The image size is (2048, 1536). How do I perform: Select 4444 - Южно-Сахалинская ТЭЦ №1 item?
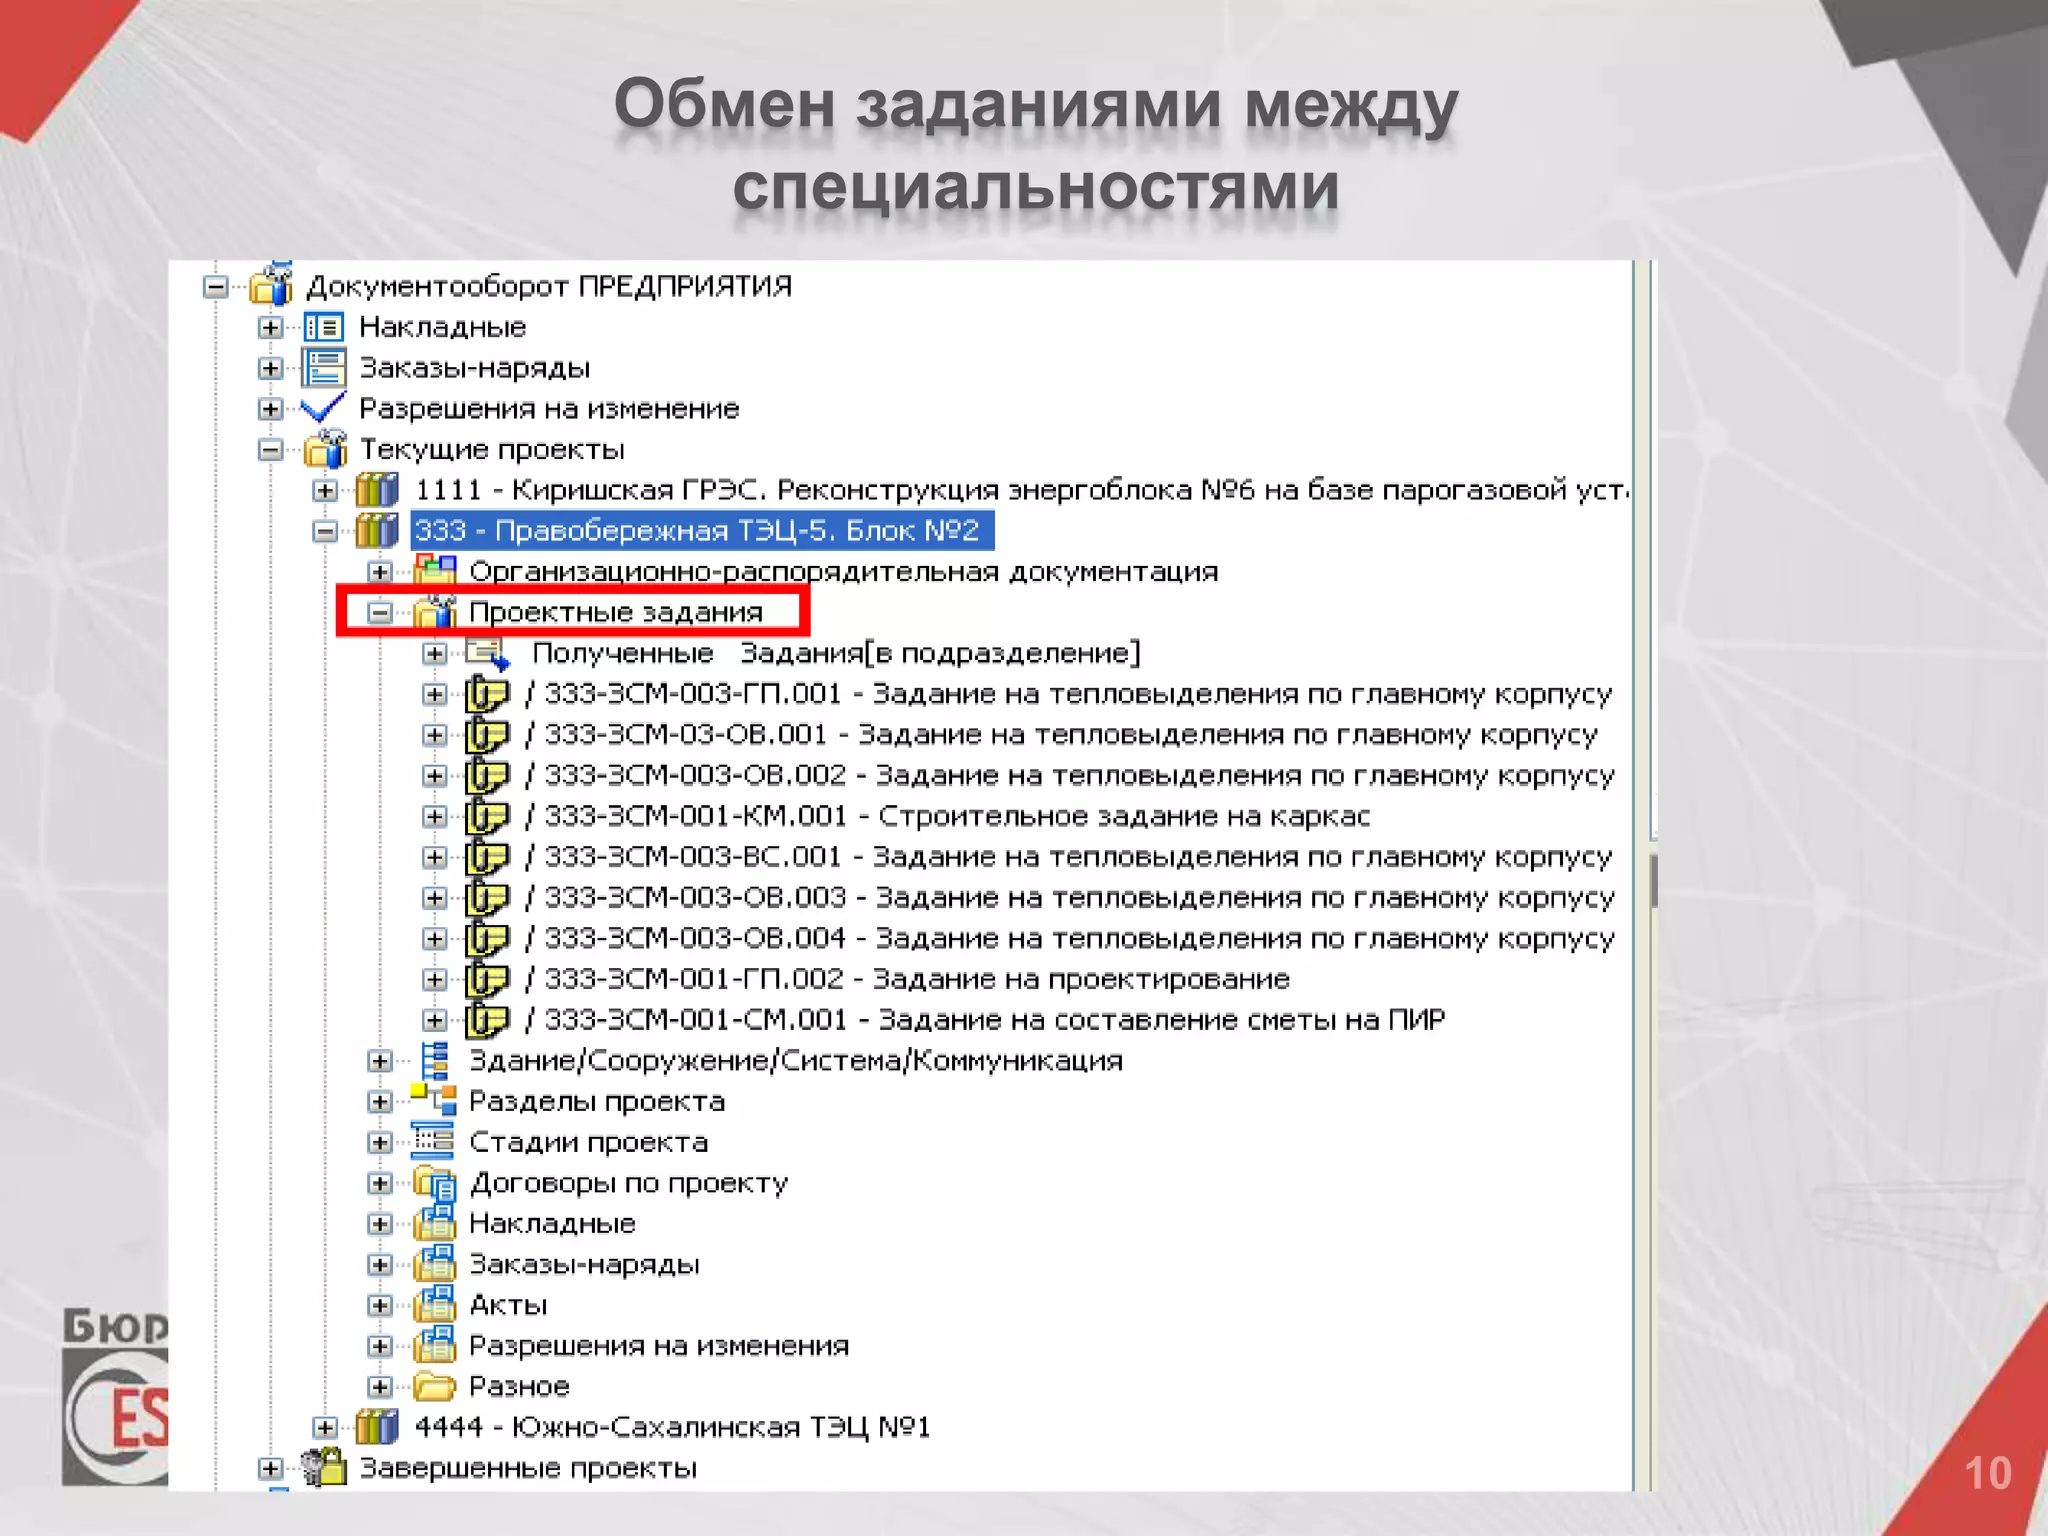tap(672, 1427)
